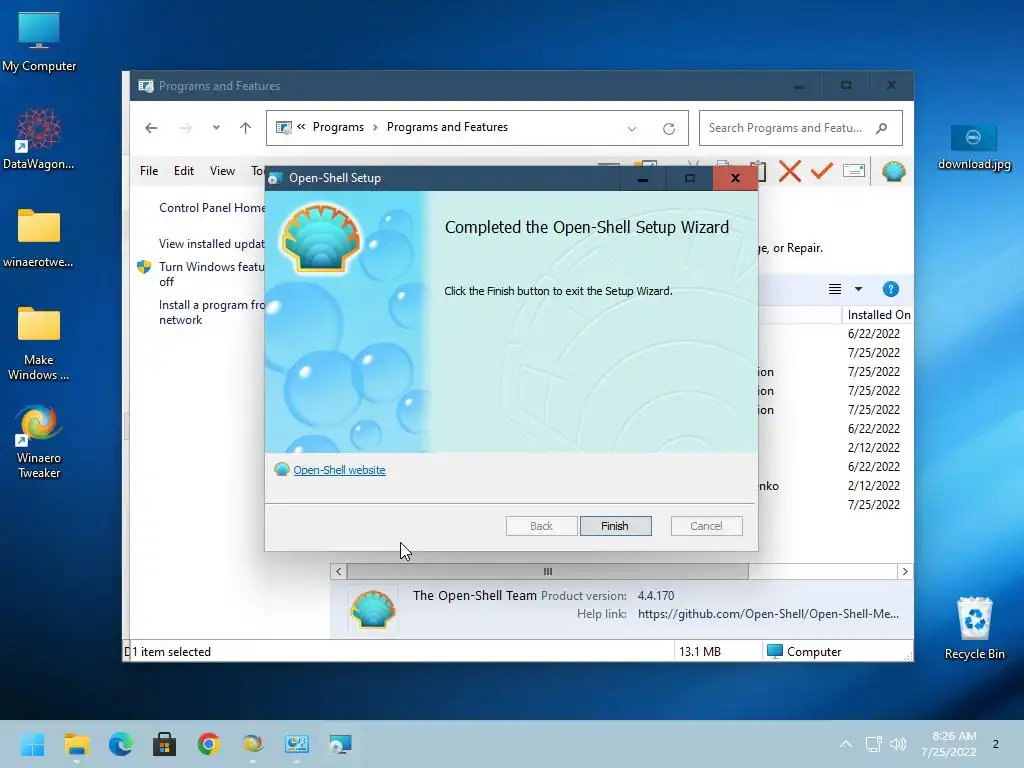Launch Microsoft Edge from the taskbar
Screen dimensions: 1024x768
[x=121, y=744]
